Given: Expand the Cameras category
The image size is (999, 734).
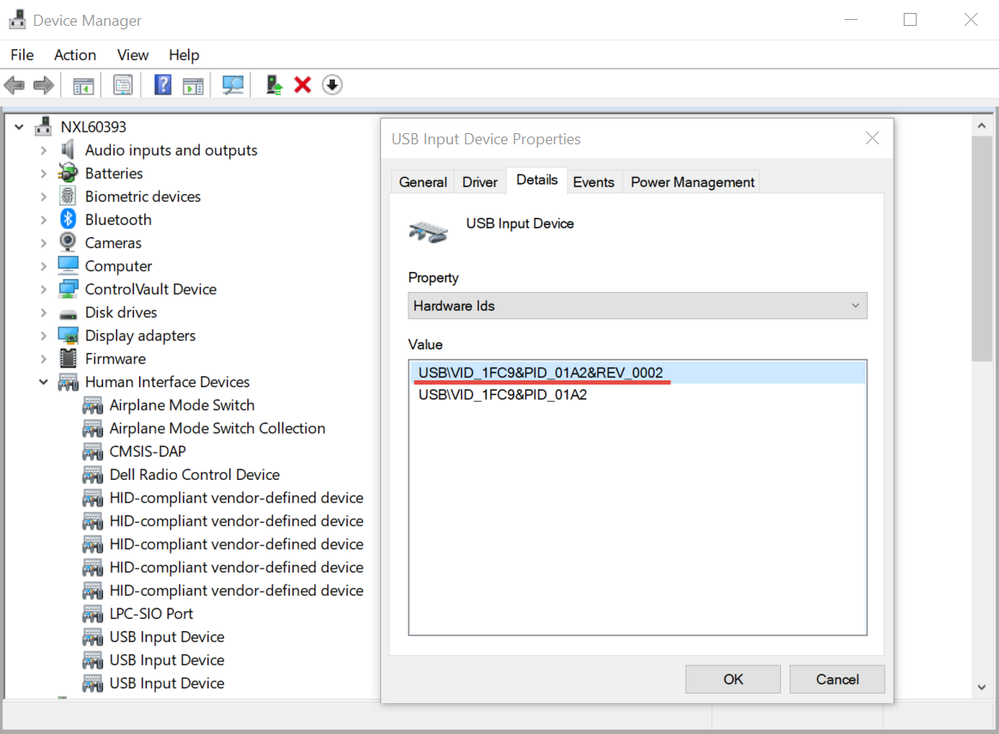Looking at the screenshot, I should pos(43,243).
